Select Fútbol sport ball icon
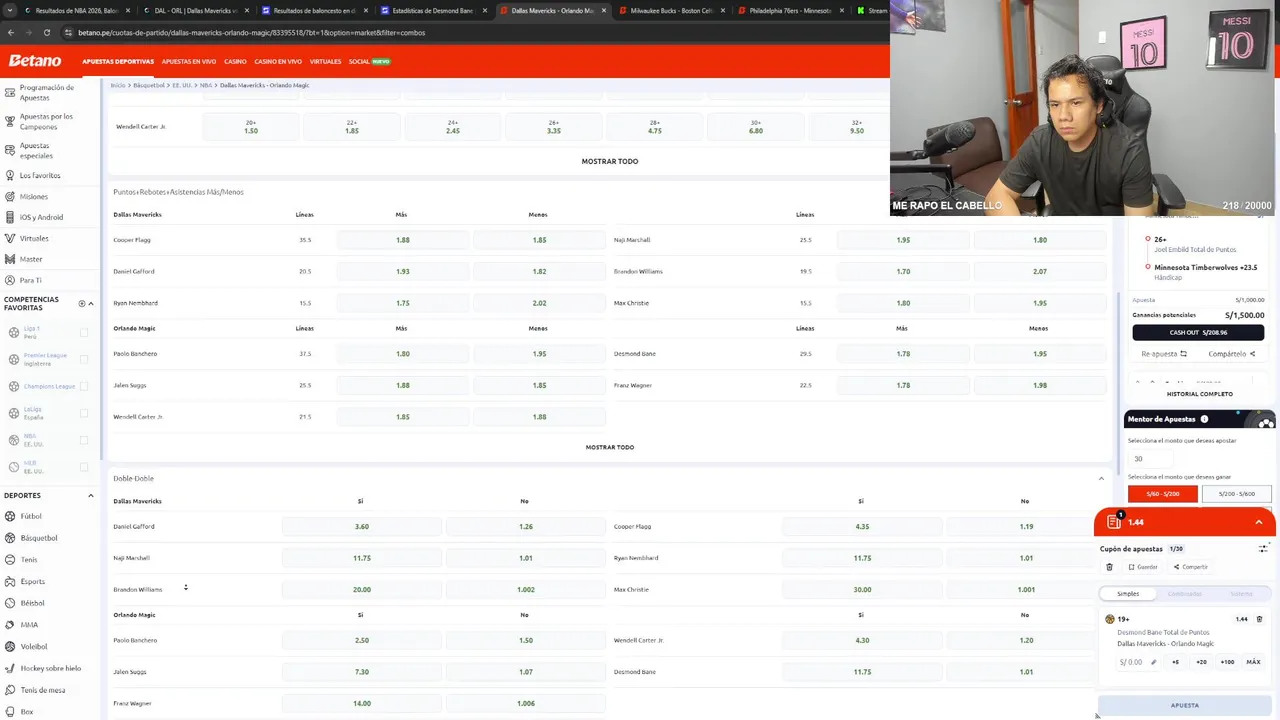This screenshot has height=720, width=1280. pyautogui.click(x=10, y=516)
